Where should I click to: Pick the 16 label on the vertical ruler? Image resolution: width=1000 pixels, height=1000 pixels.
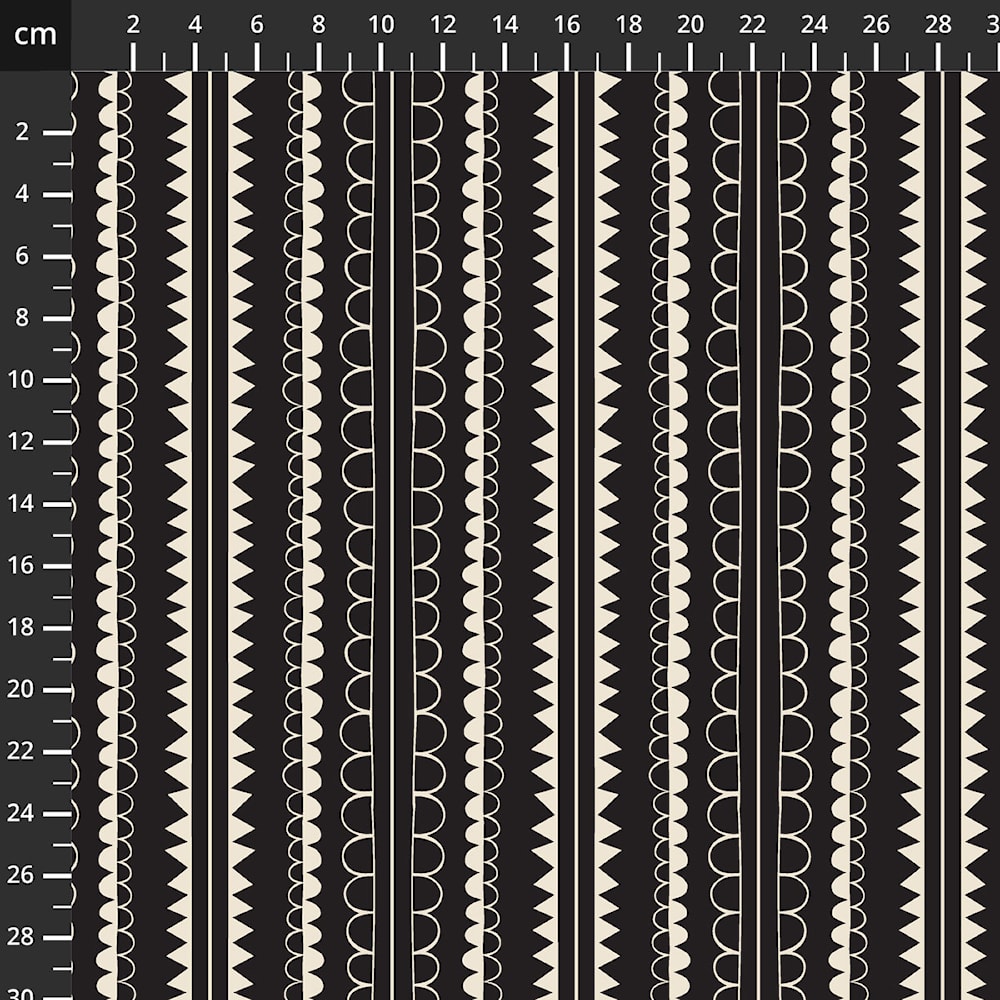tap(20, 565)
